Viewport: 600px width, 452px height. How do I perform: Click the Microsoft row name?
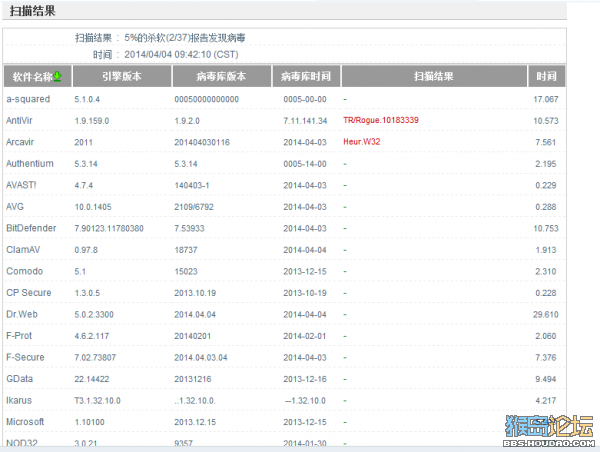(x=25, y=422)
